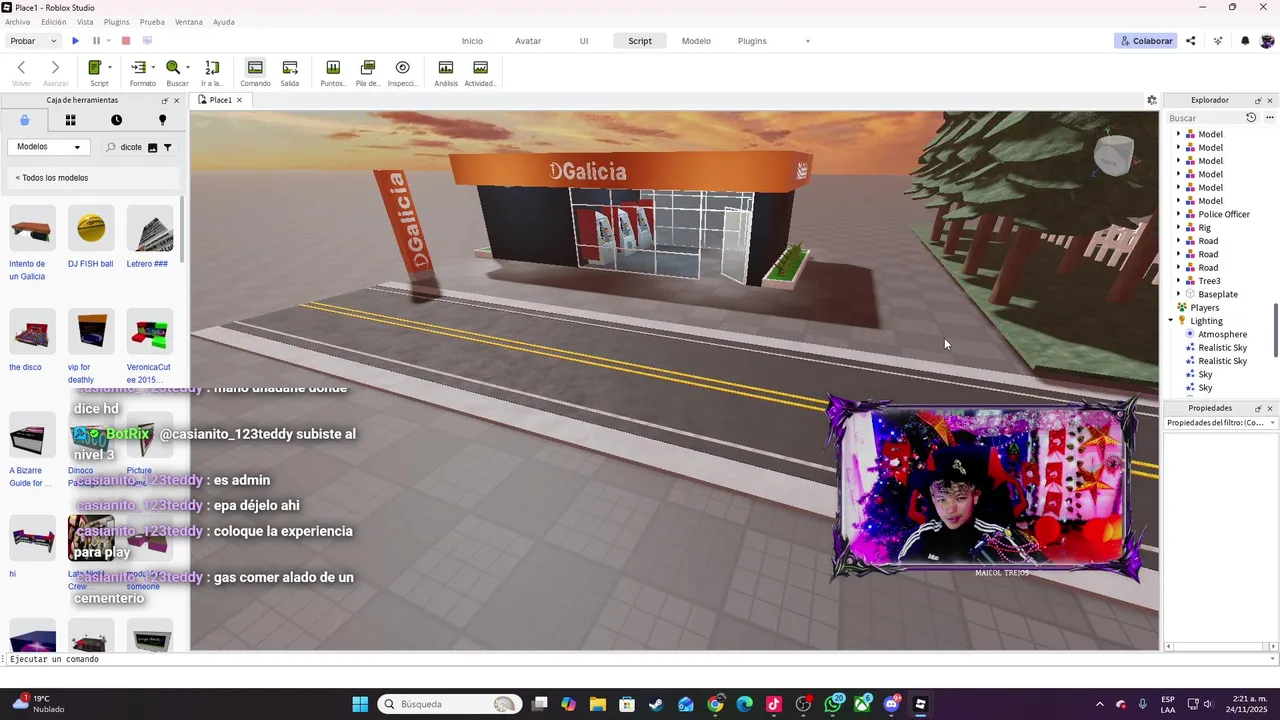Open the Edición menu
1280x720 pixels.
pos(54,22)
